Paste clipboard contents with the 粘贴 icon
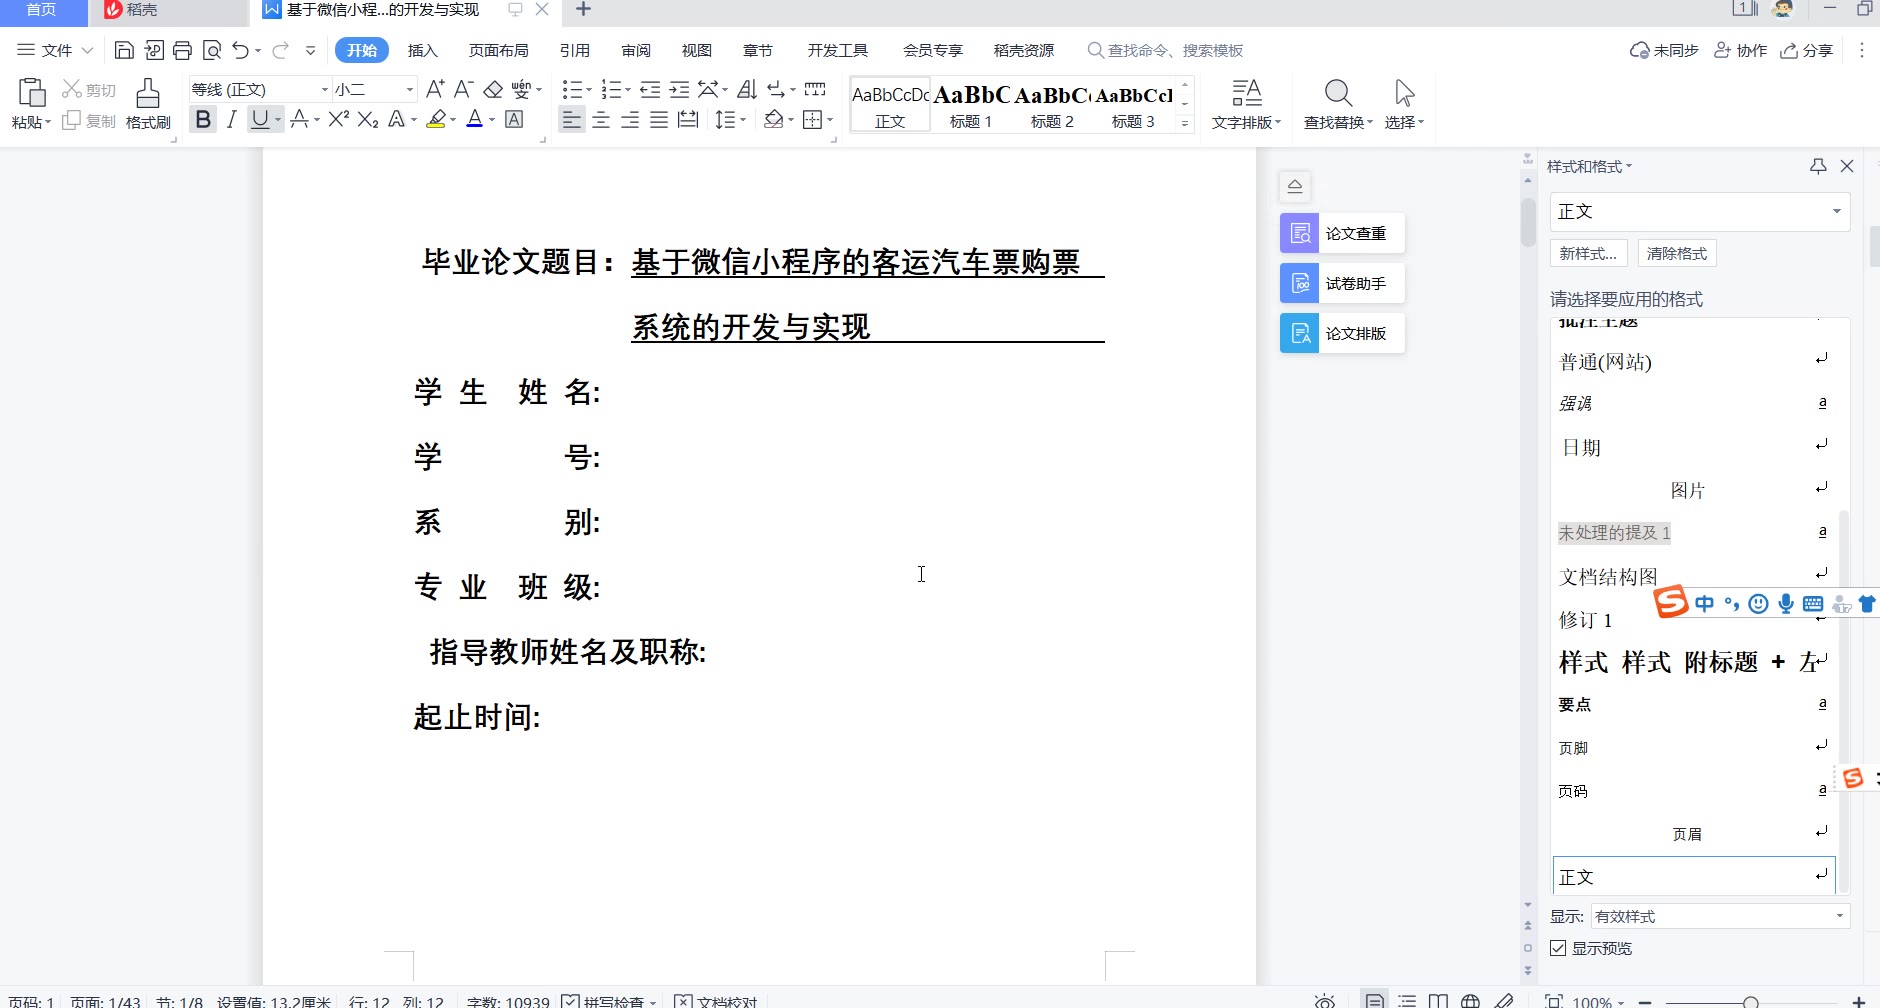 click(x=31, y=93)
